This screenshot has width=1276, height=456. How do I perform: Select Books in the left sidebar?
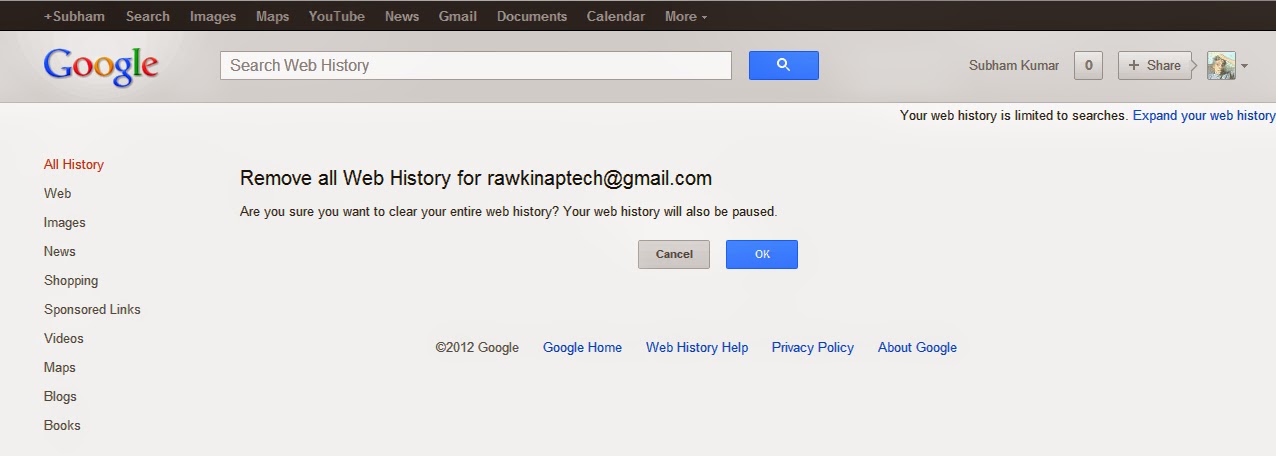click(62, 425)
